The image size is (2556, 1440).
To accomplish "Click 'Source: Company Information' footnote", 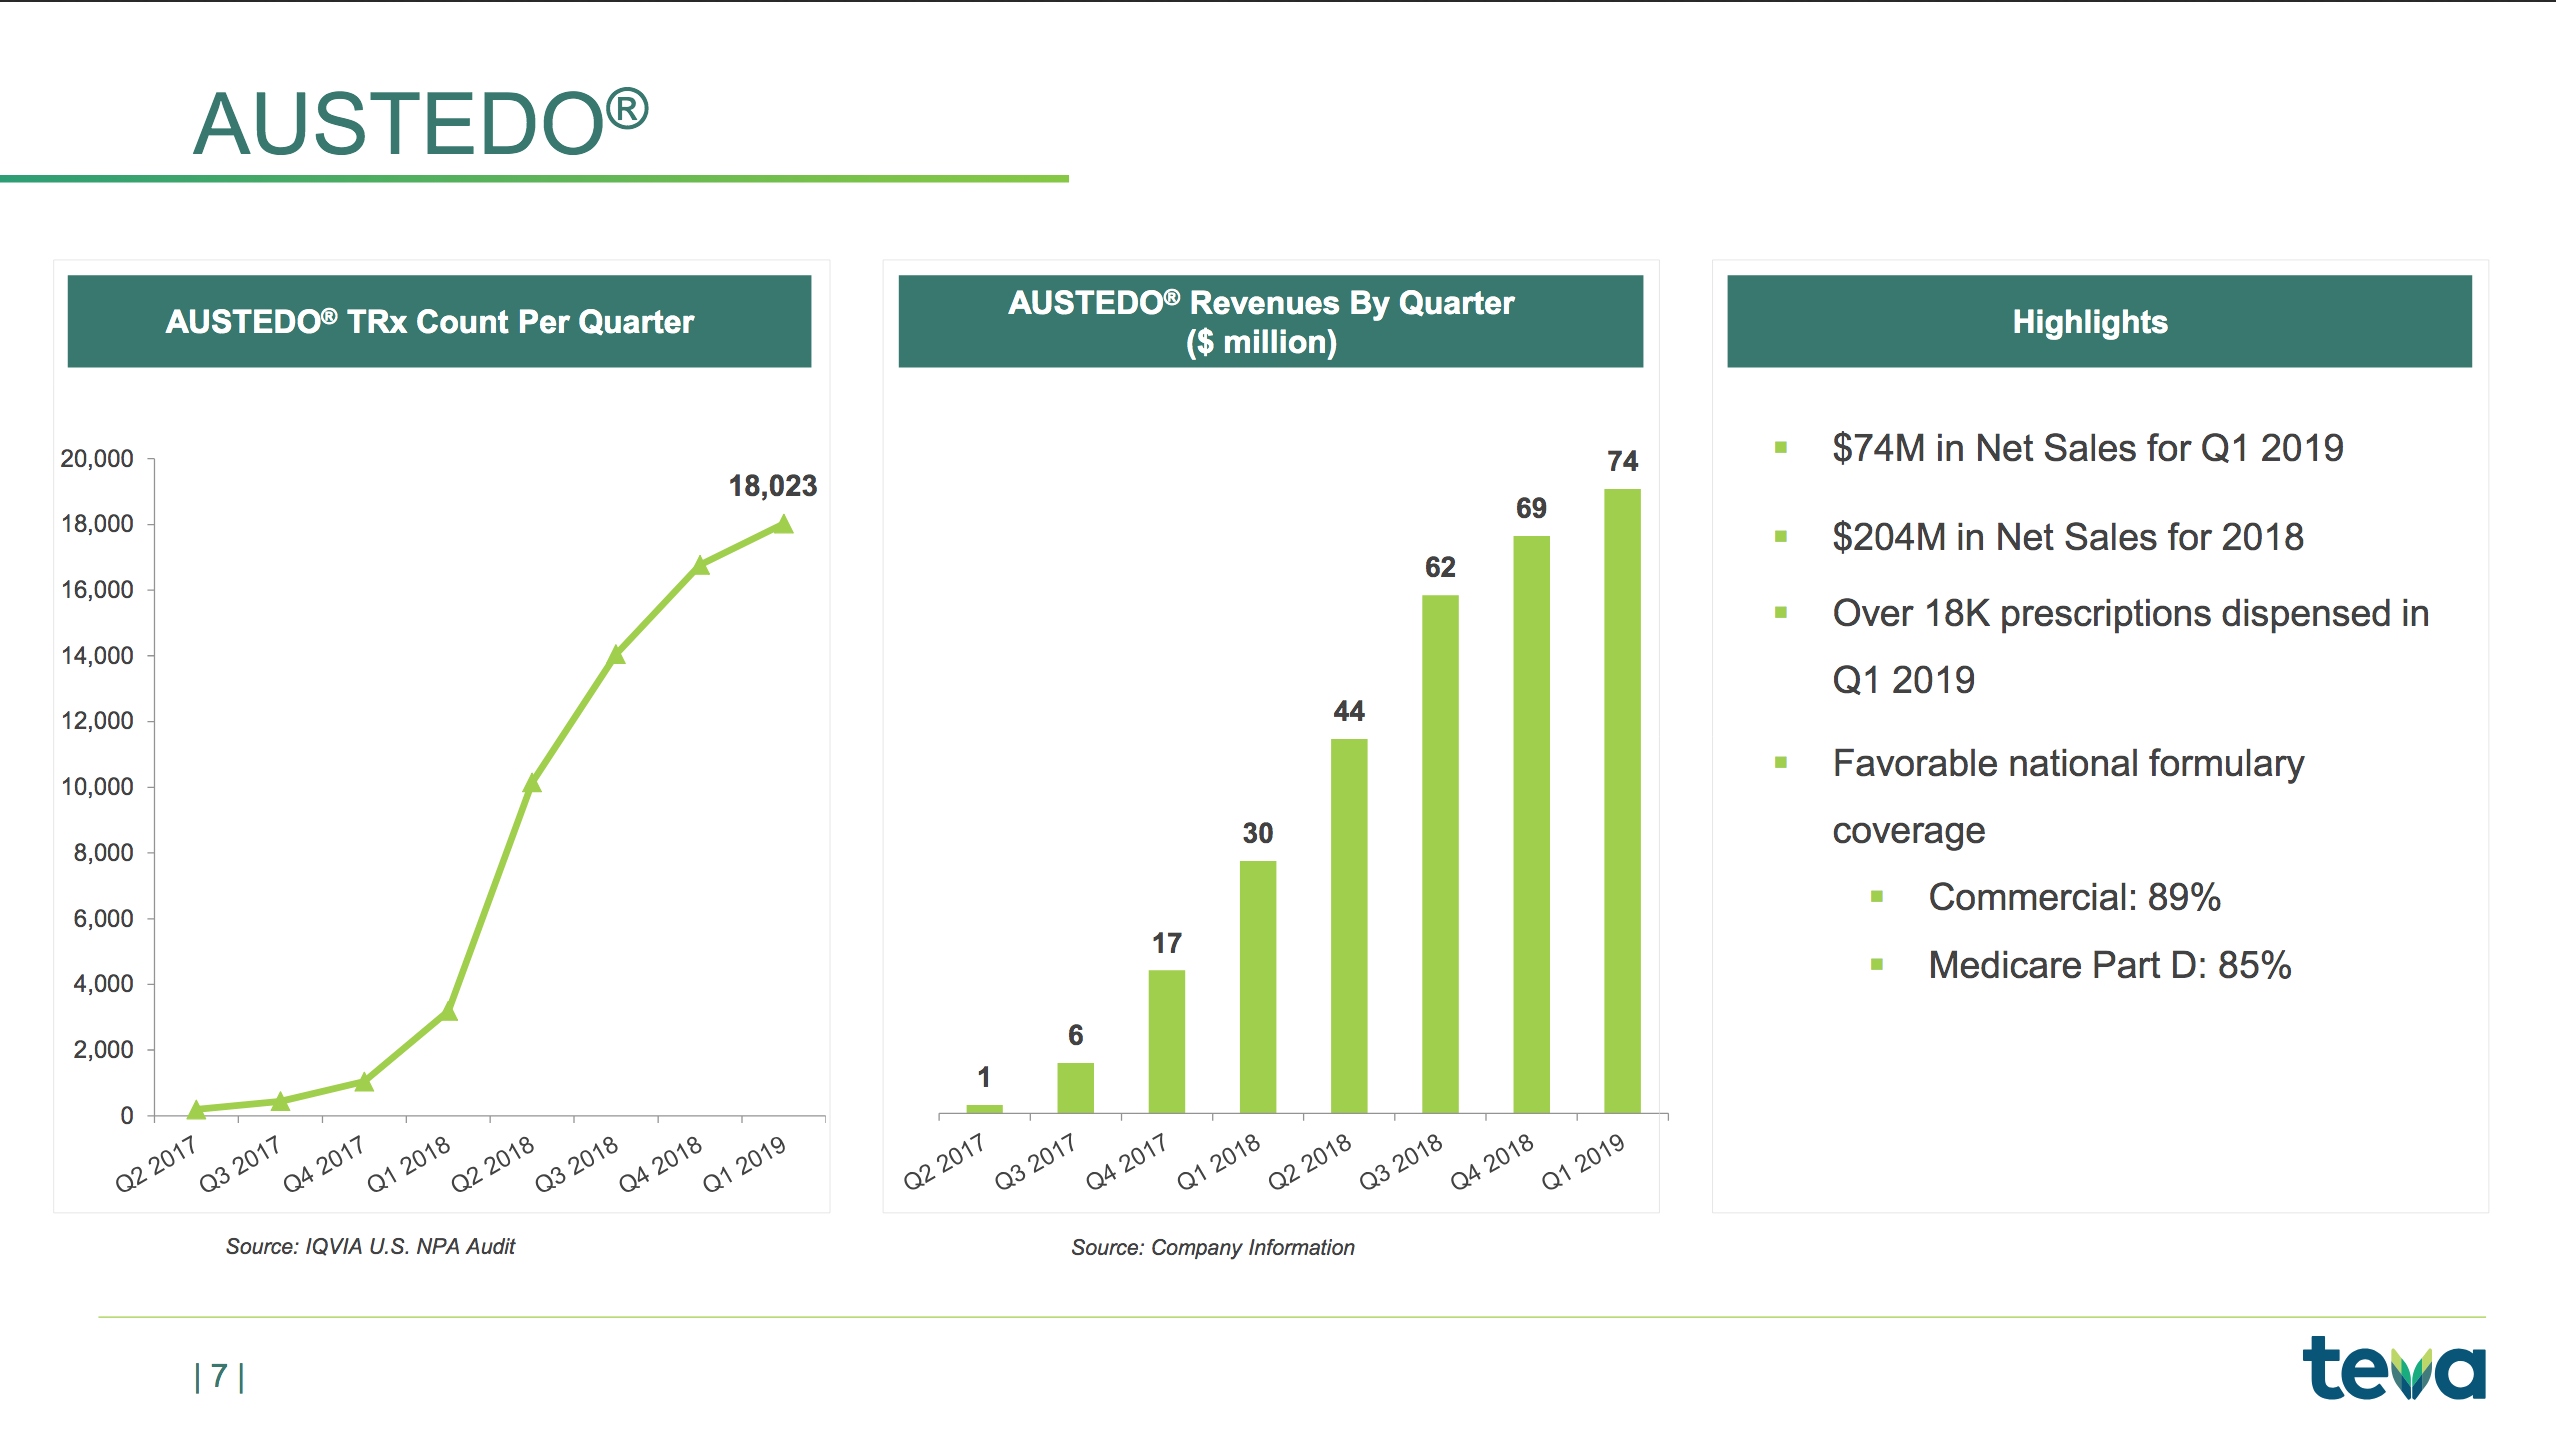I will [1212, 1247].
